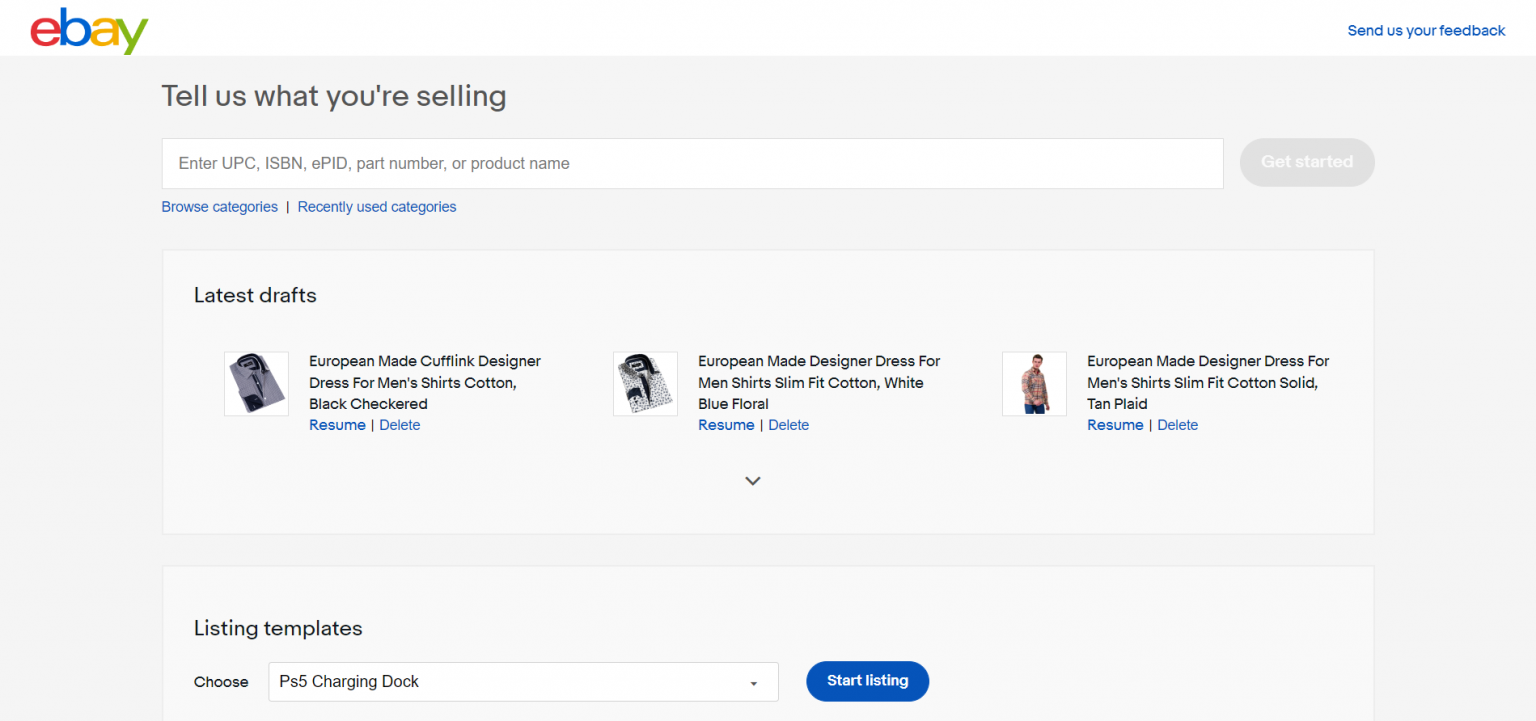
Task: Select the Tan Plaid draft title text
Action: click(1208, 383)
